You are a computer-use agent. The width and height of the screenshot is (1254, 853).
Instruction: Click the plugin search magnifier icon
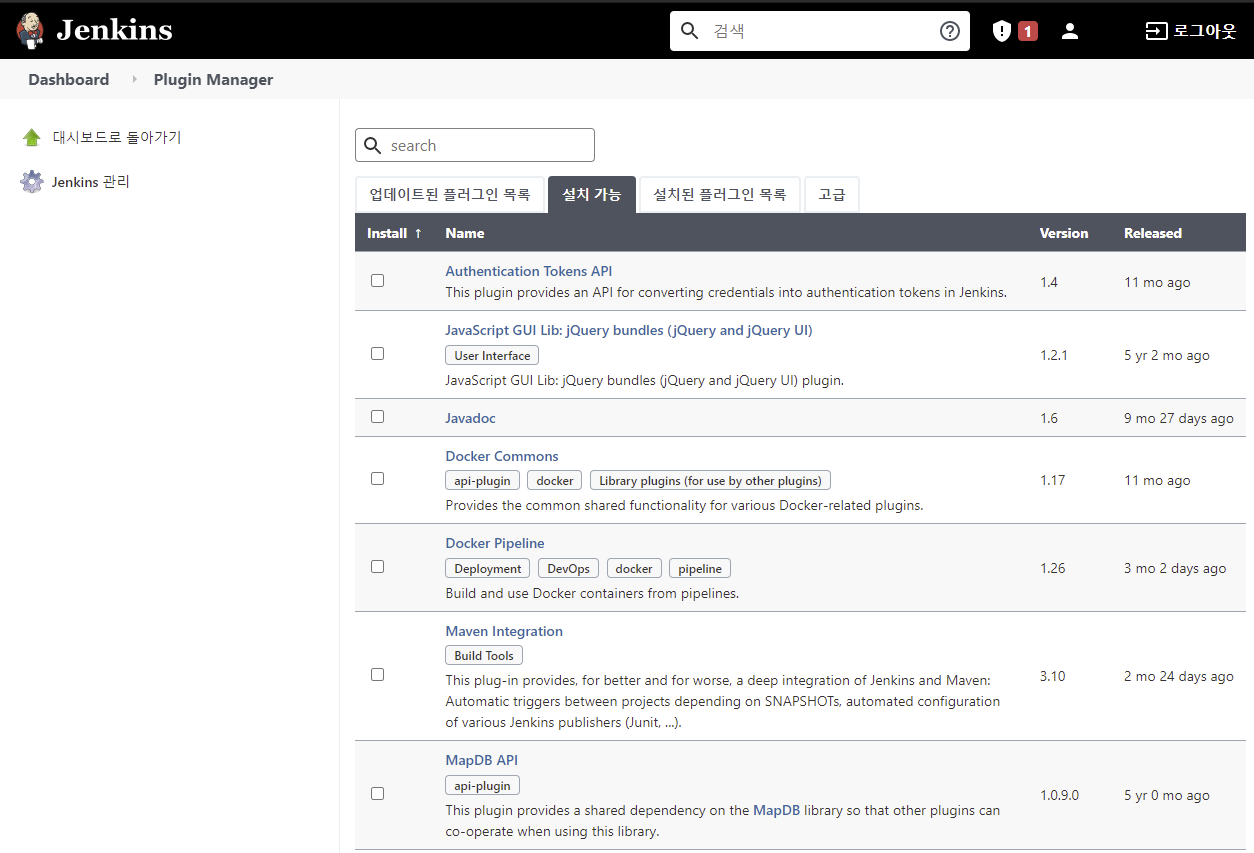tap(373, 145)
